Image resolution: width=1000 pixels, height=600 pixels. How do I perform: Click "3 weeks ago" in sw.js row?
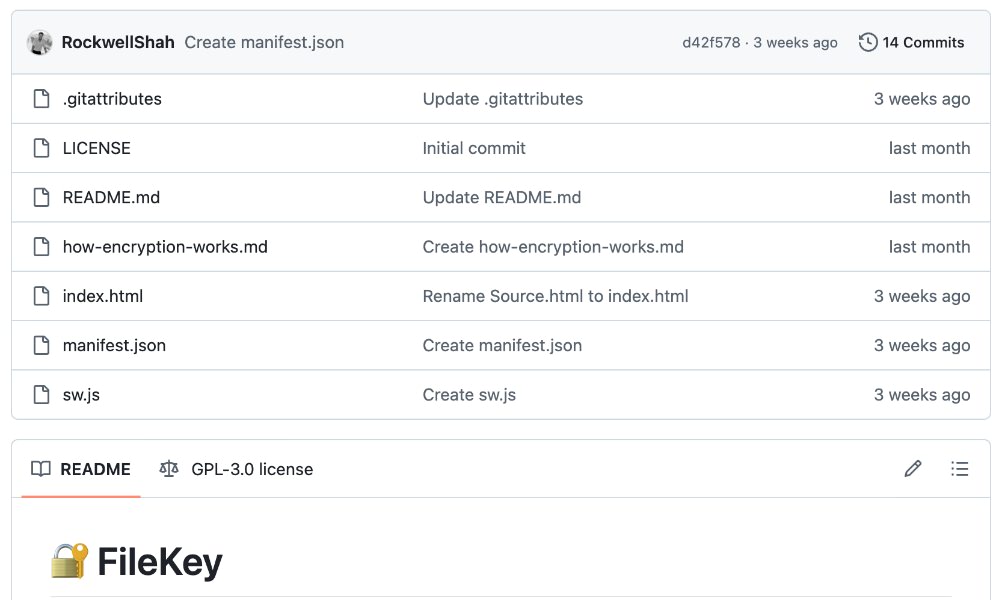(922, 395)
